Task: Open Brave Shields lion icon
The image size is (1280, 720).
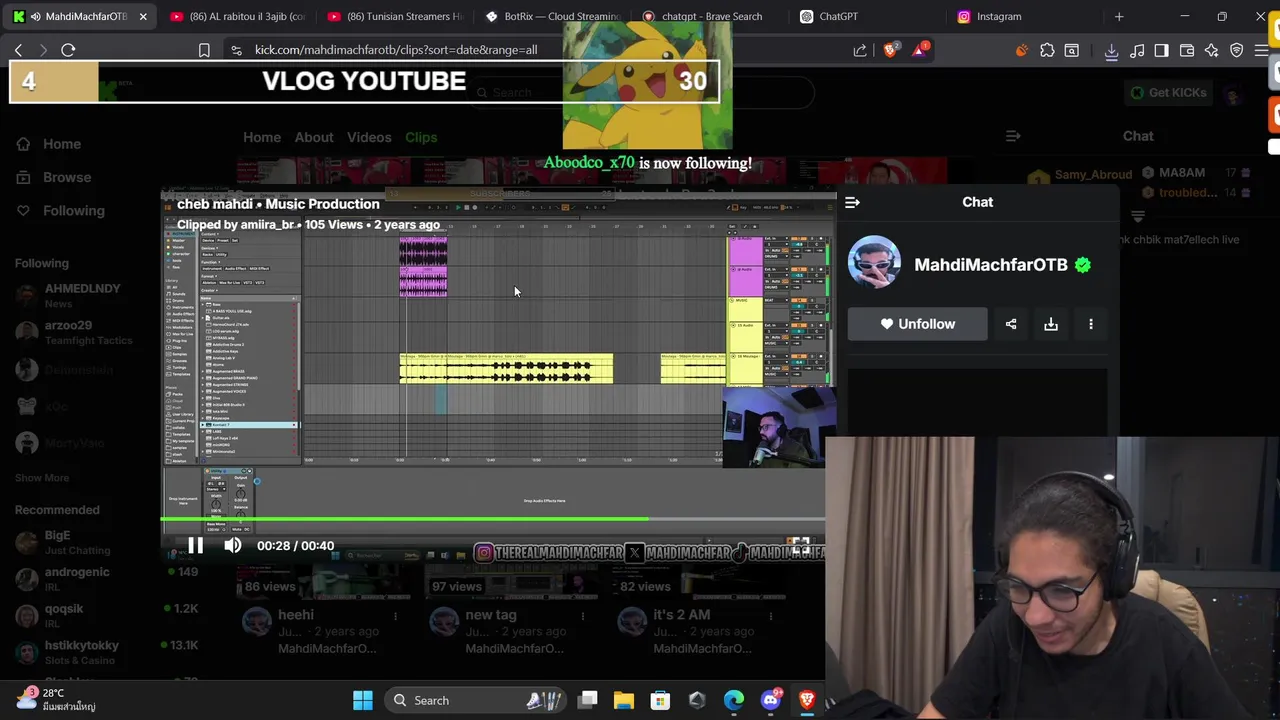Action: 890,50
